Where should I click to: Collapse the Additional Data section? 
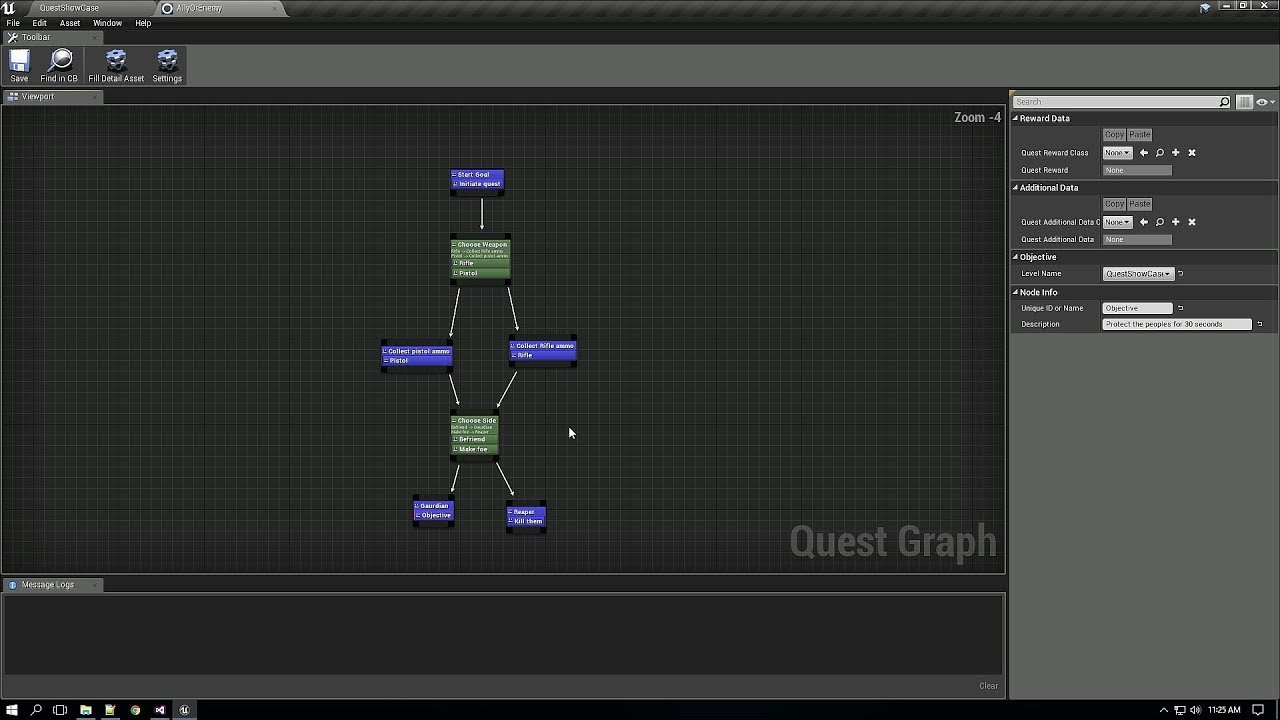pyautogui.click(x=1015, y=187)
